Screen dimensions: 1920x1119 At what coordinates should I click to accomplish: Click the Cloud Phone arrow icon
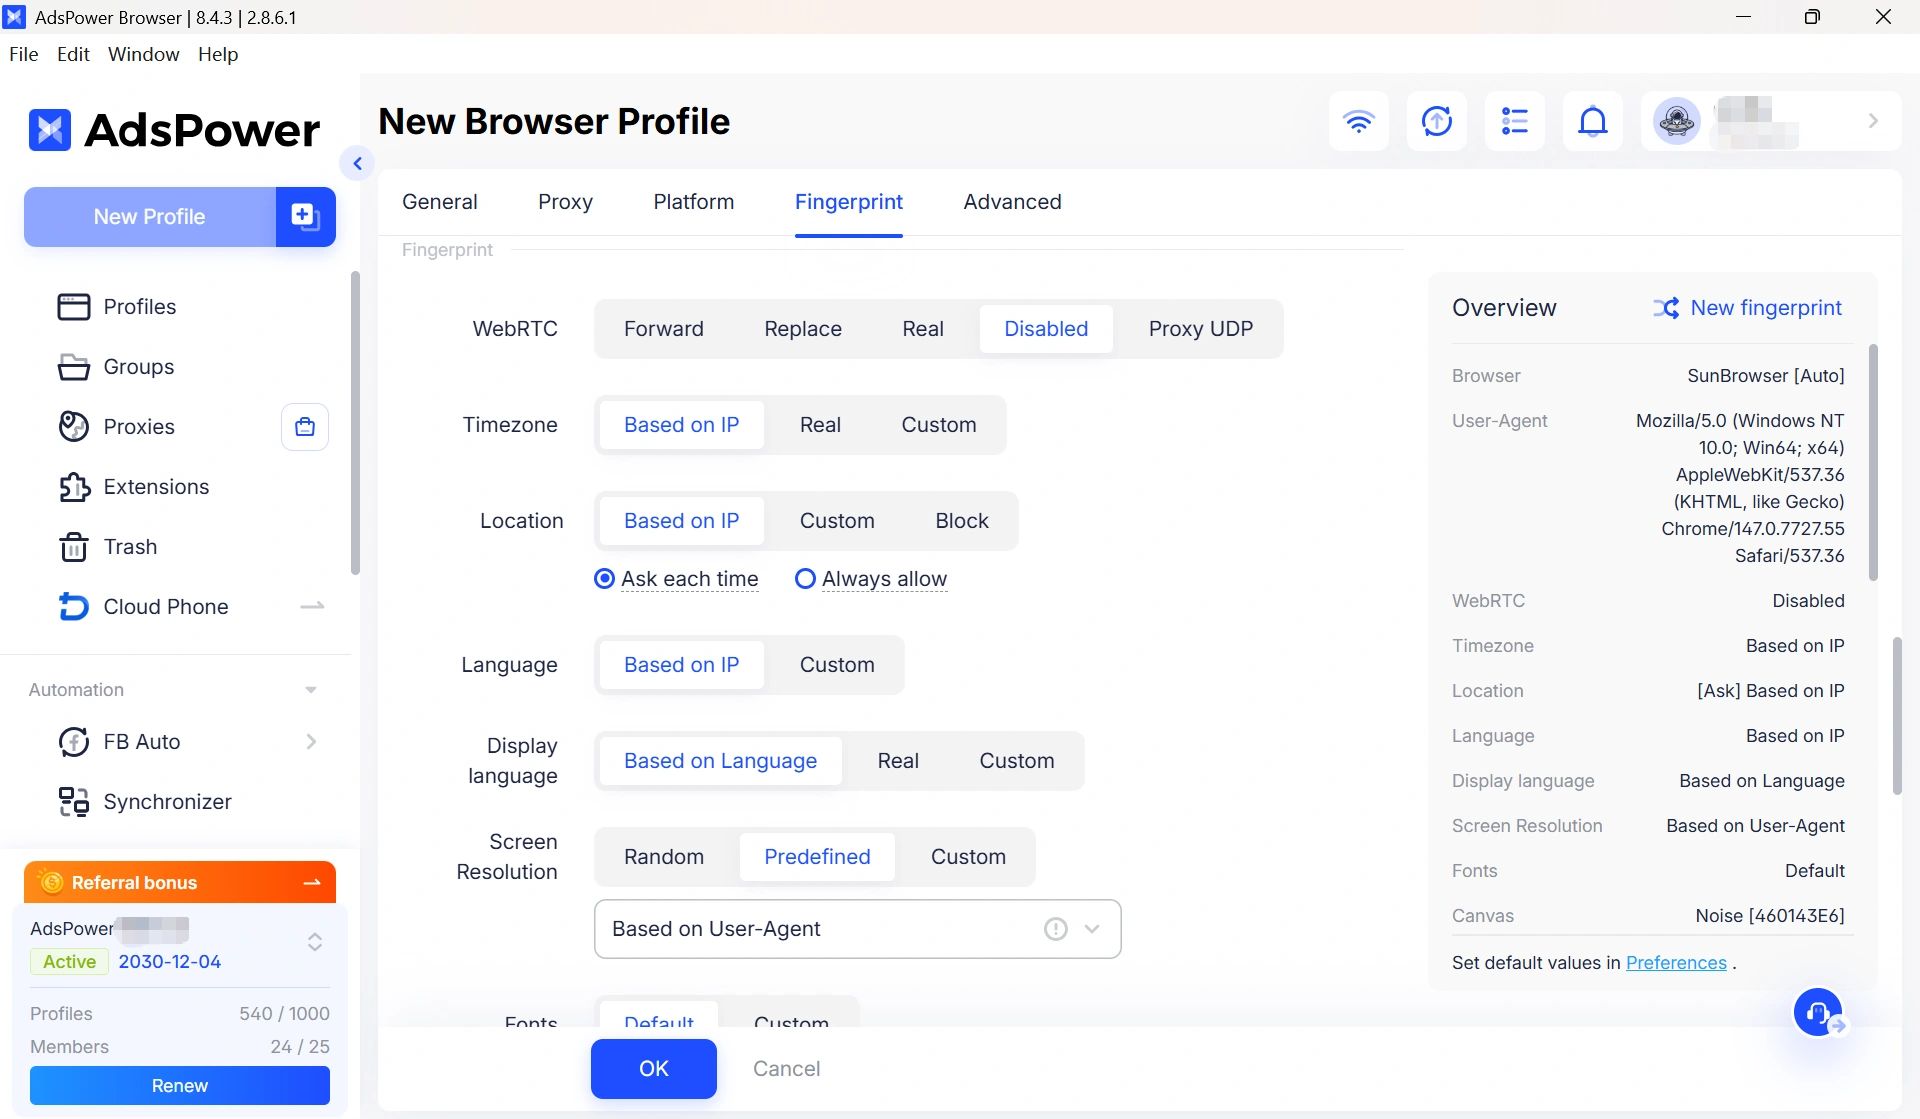[x=312, y=606]
